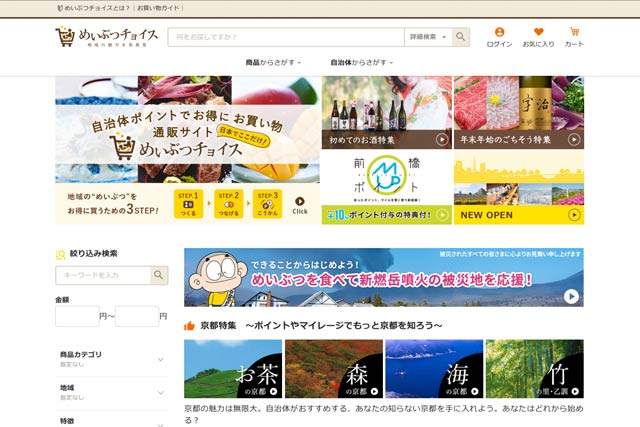Open the 海の京都 tile image

pyautogui.click(x=434, y=369)
